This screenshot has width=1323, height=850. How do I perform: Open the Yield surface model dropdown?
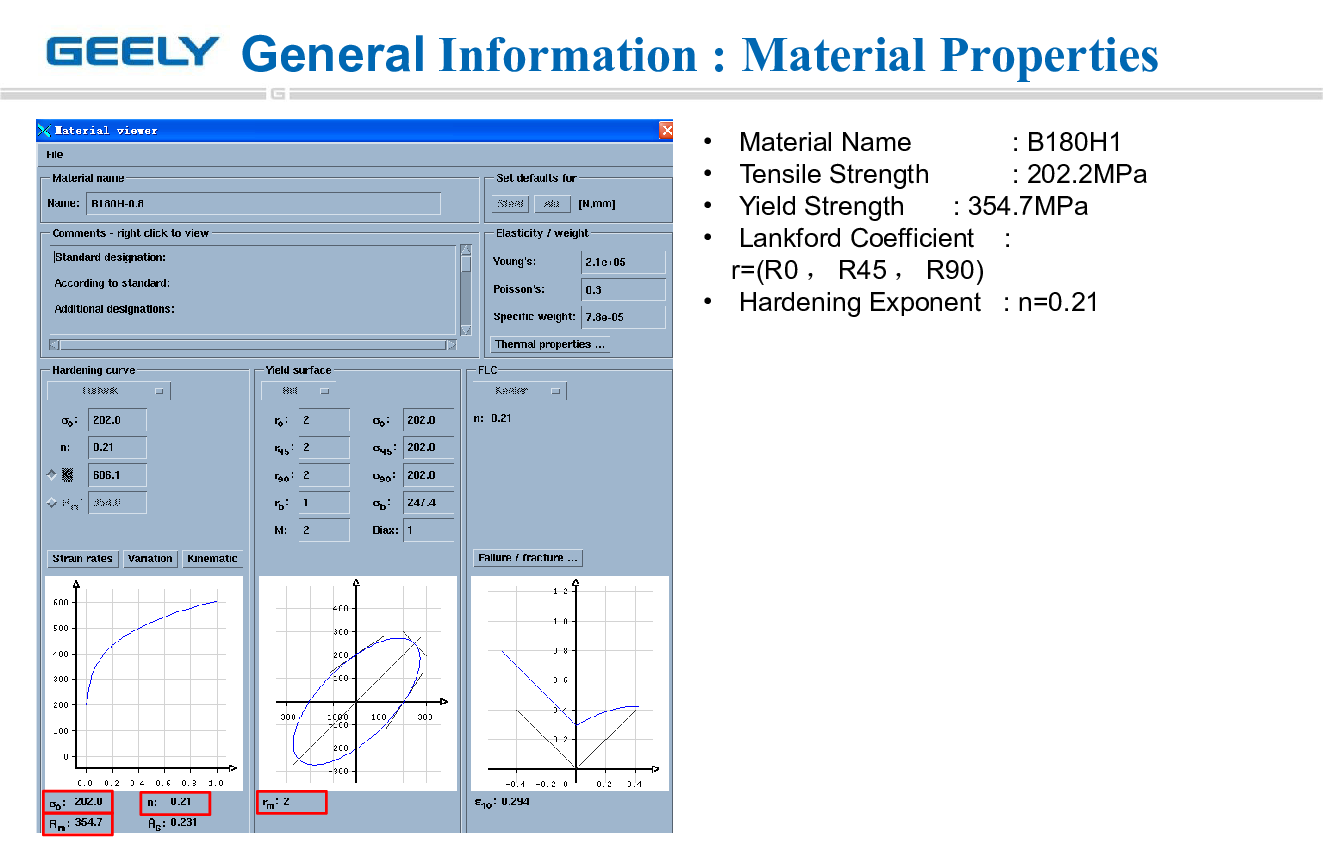tap(298, 391)
